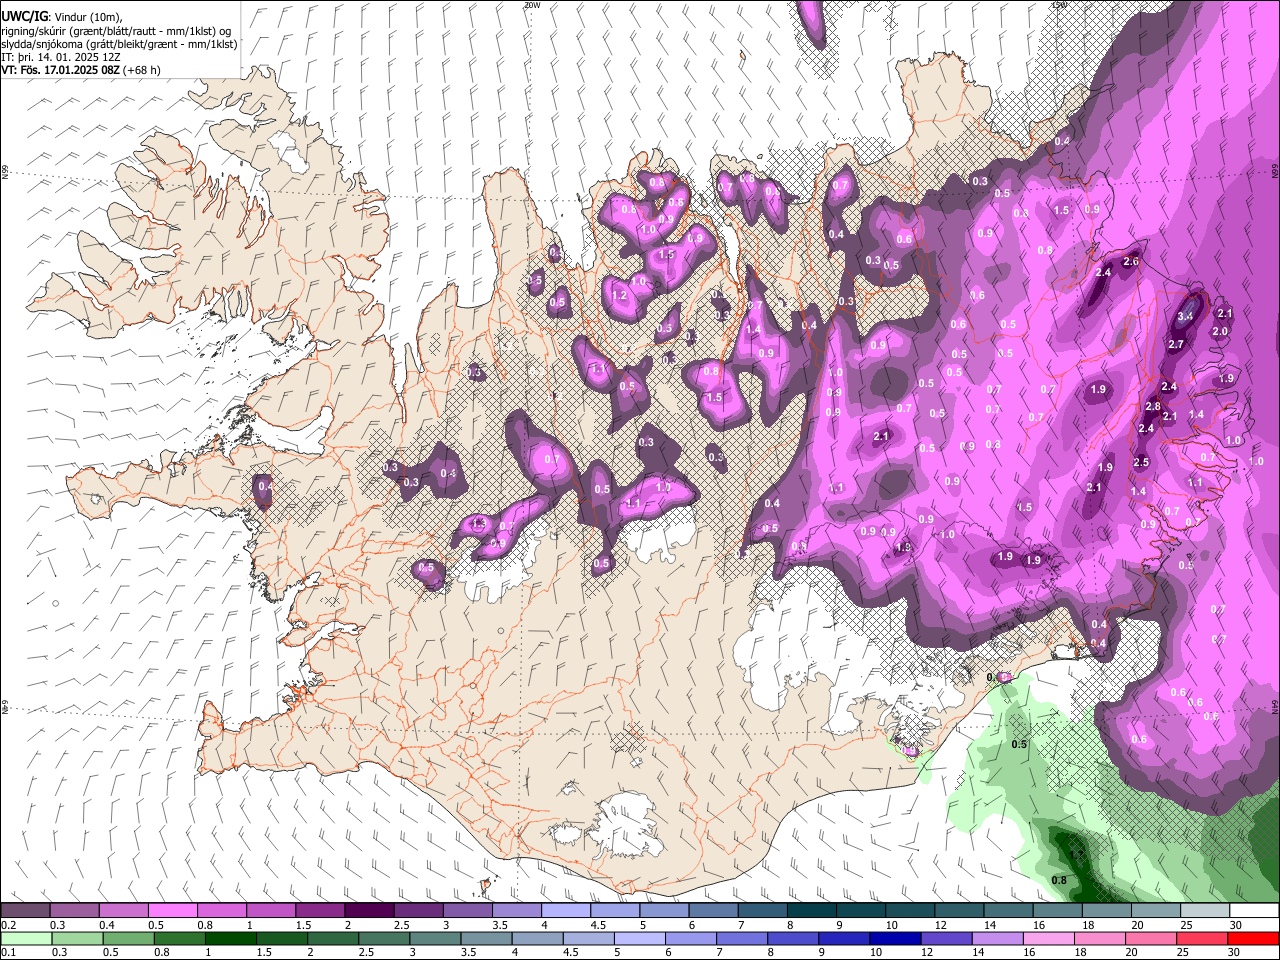Image resolution: width=1280 pixels, height=960 pixels.
Task: Select the 'slydda/snjókoma (grátt/bleikt/grænt' description line
Action: click(119, 44)
